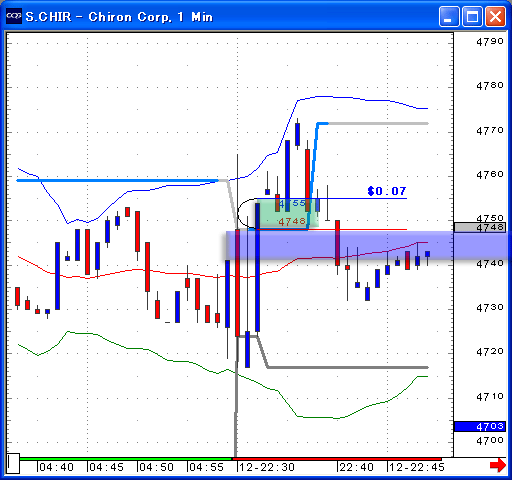Screen dimensions: 512x480
Task: Click the 04:40 time axis label
Action: [x=56, y=467]
